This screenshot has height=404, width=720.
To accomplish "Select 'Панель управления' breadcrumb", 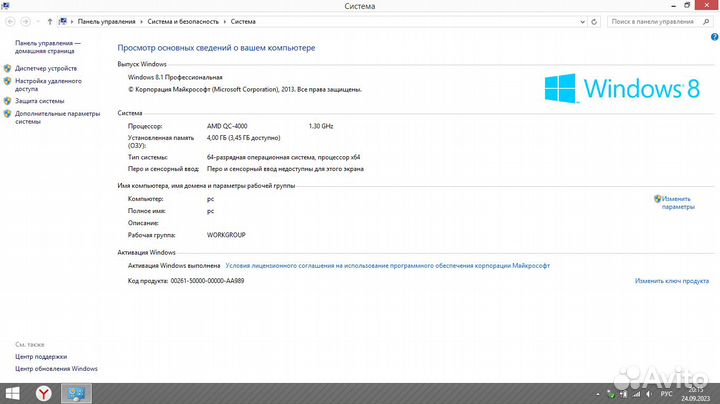I will click(x=107, y=22).
